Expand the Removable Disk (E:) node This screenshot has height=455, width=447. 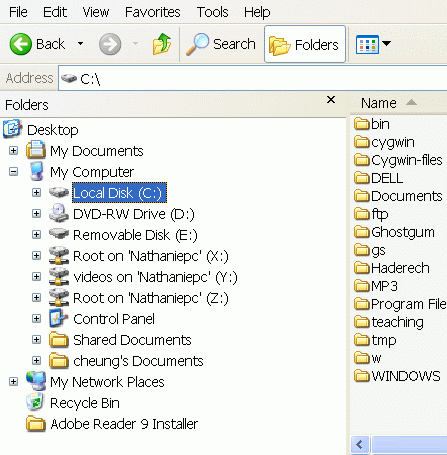pos(36,235)
